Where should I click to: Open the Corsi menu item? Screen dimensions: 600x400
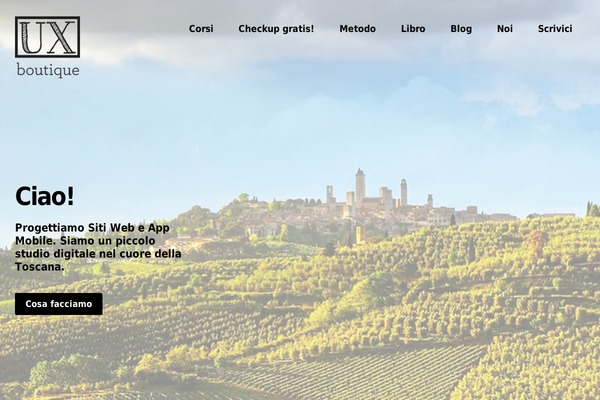201,29
